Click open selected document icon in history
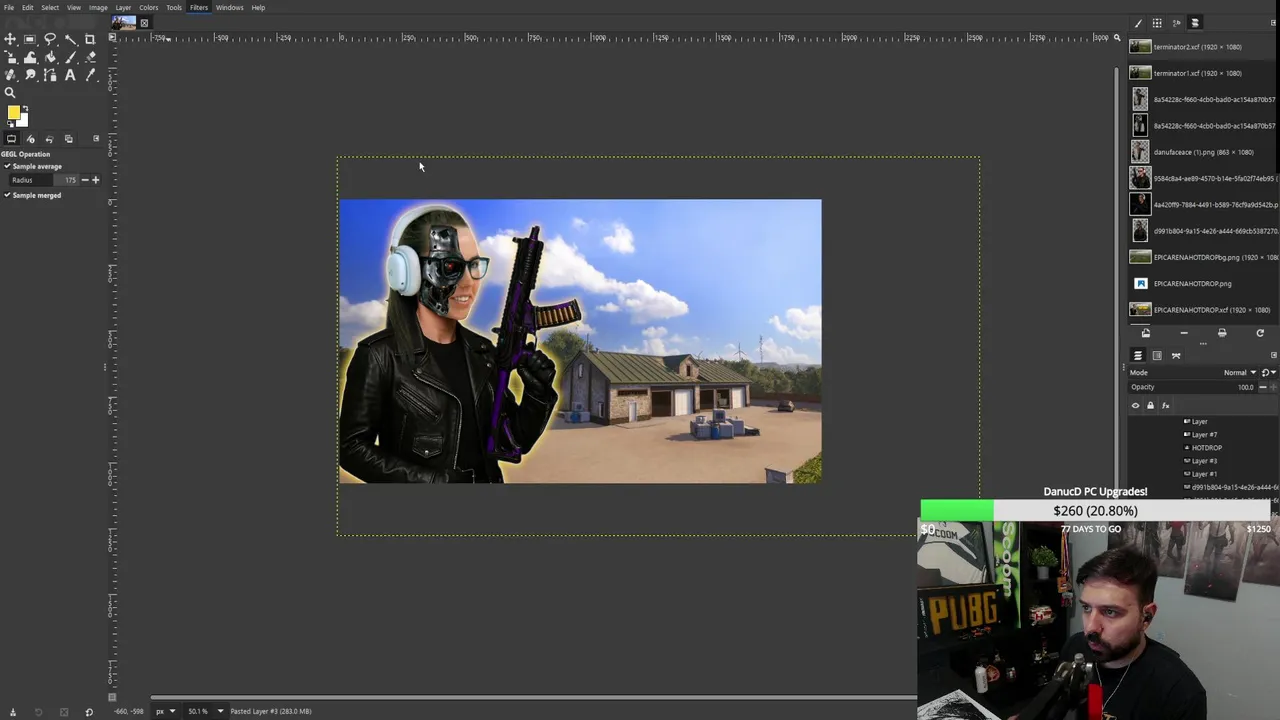Screen dimensions: 1280x720 point(1146,333)
